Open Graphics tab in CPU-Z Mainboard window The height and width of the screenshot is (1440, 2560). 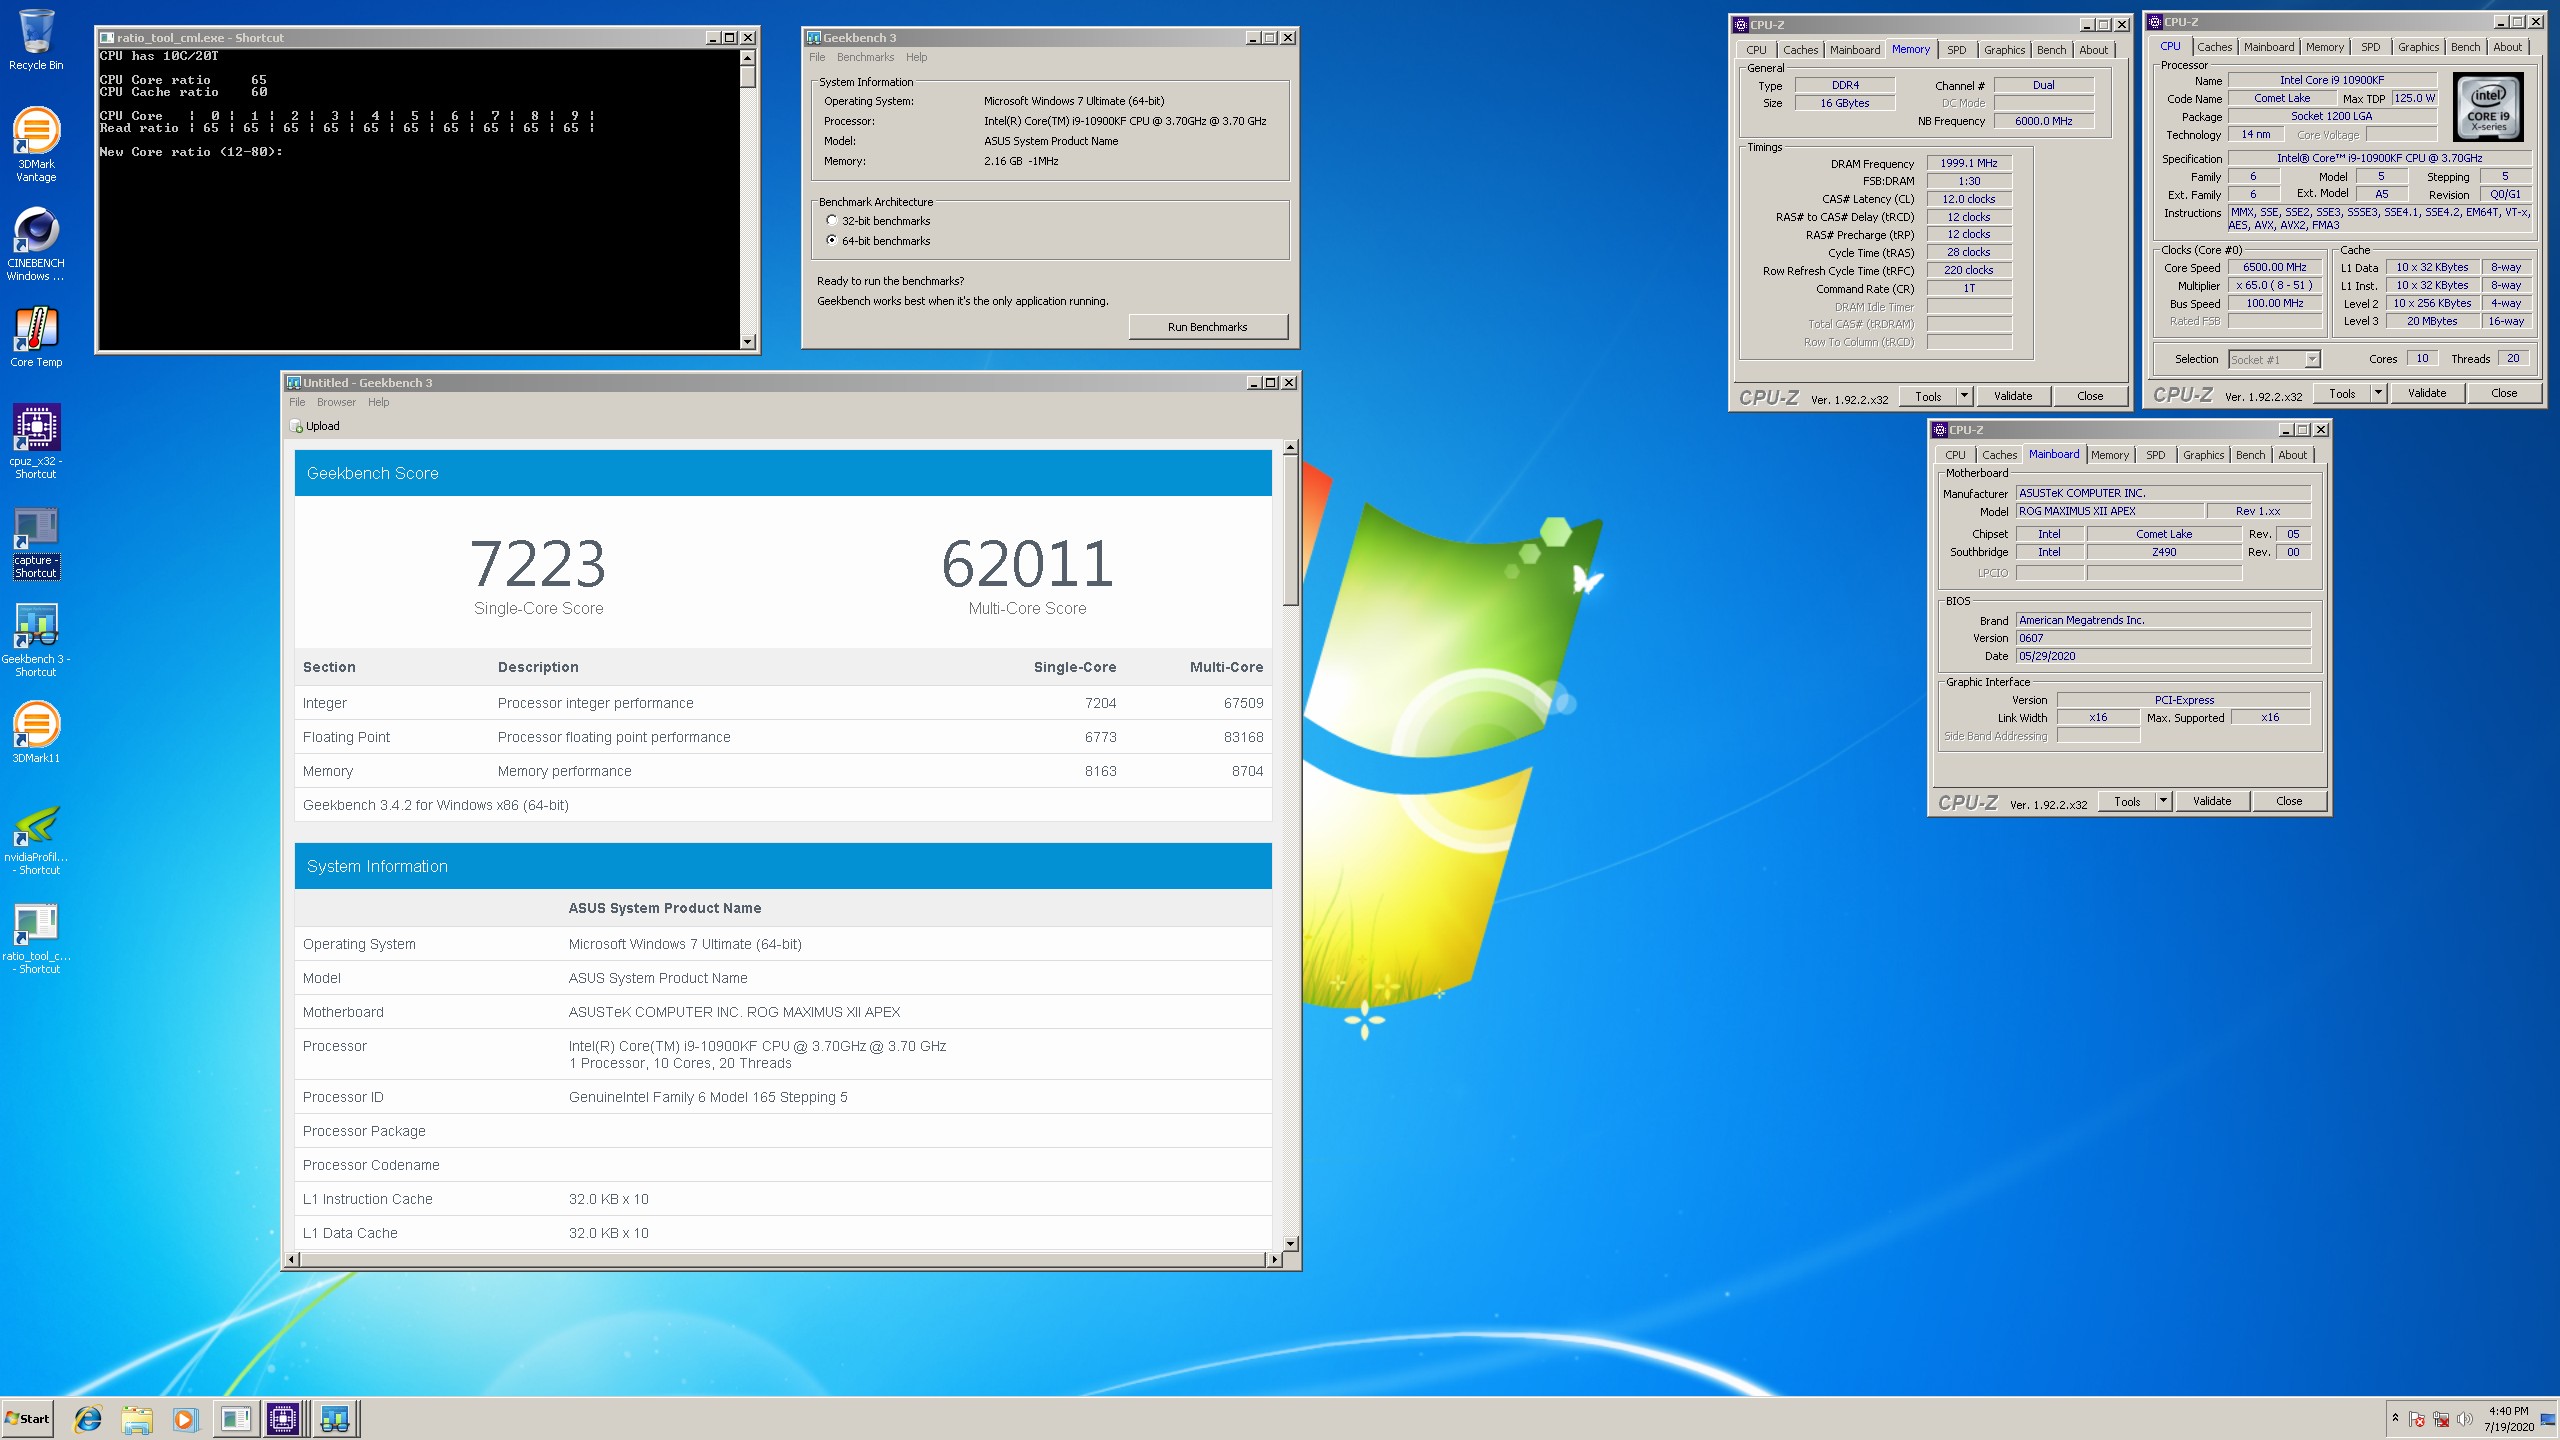pos(2203,455)
